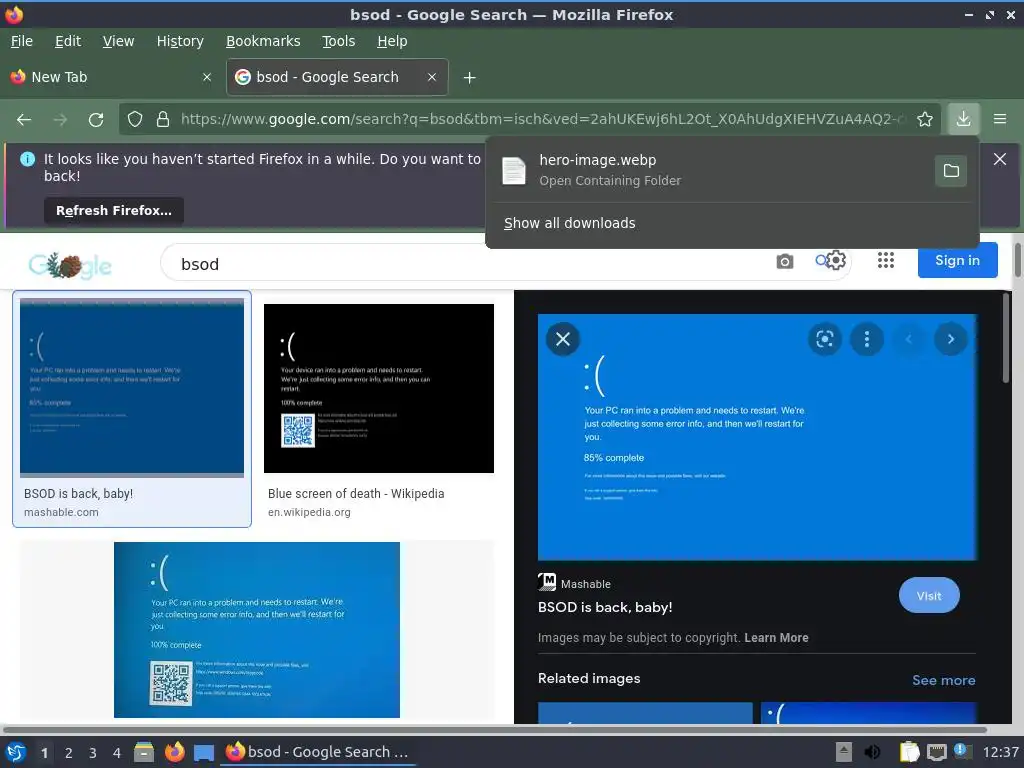
Task: Select the Wikipedia black screen thumbnail
Action: point(379,388)
